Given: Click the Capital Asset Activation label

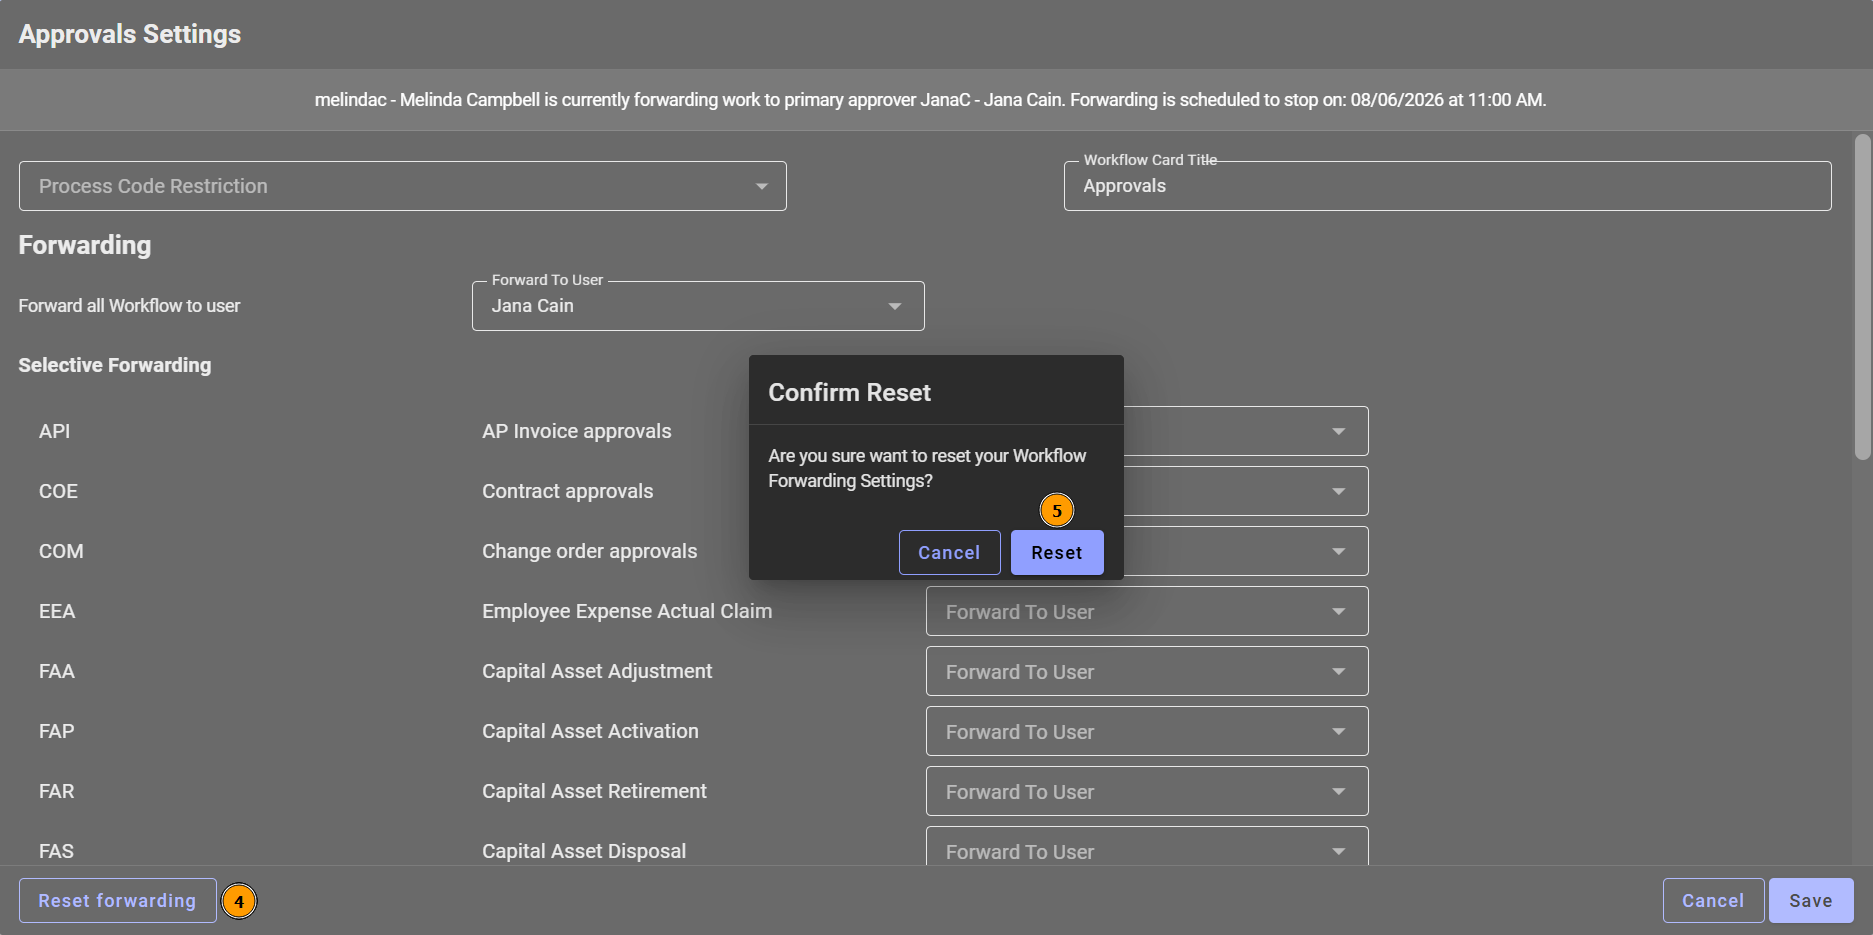Looking at the screenshot, I should (590, 731).
